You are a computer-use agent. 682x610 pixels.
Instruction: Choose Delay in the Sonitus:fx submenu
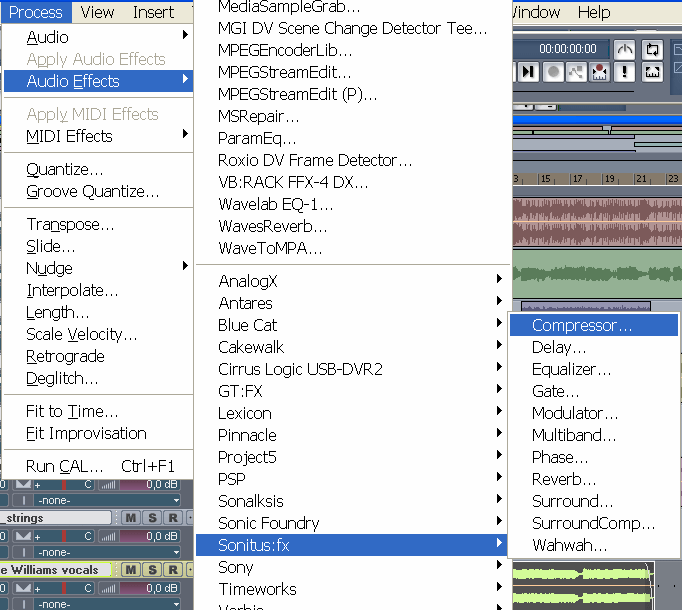[x=594, y=347]
